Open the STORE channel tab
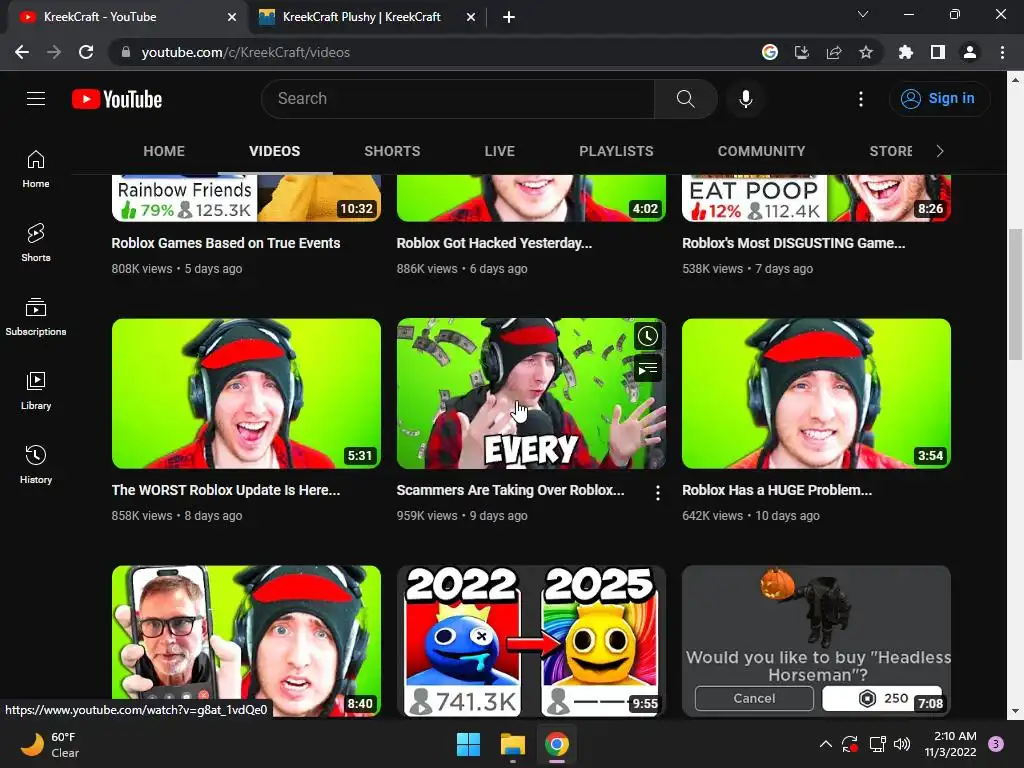This screenshot has height=768, width=1024. point(891,151)
